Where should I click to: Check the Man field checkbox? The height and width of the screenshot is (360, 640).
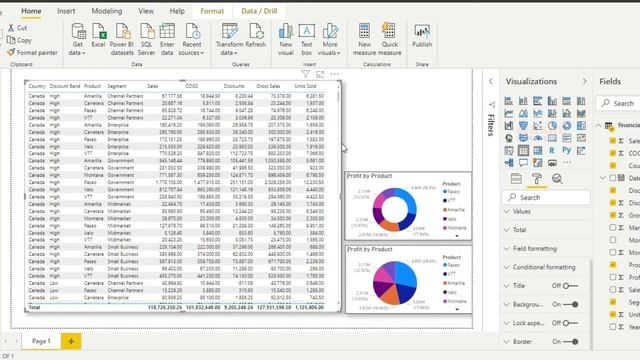(x=613, y=227)
